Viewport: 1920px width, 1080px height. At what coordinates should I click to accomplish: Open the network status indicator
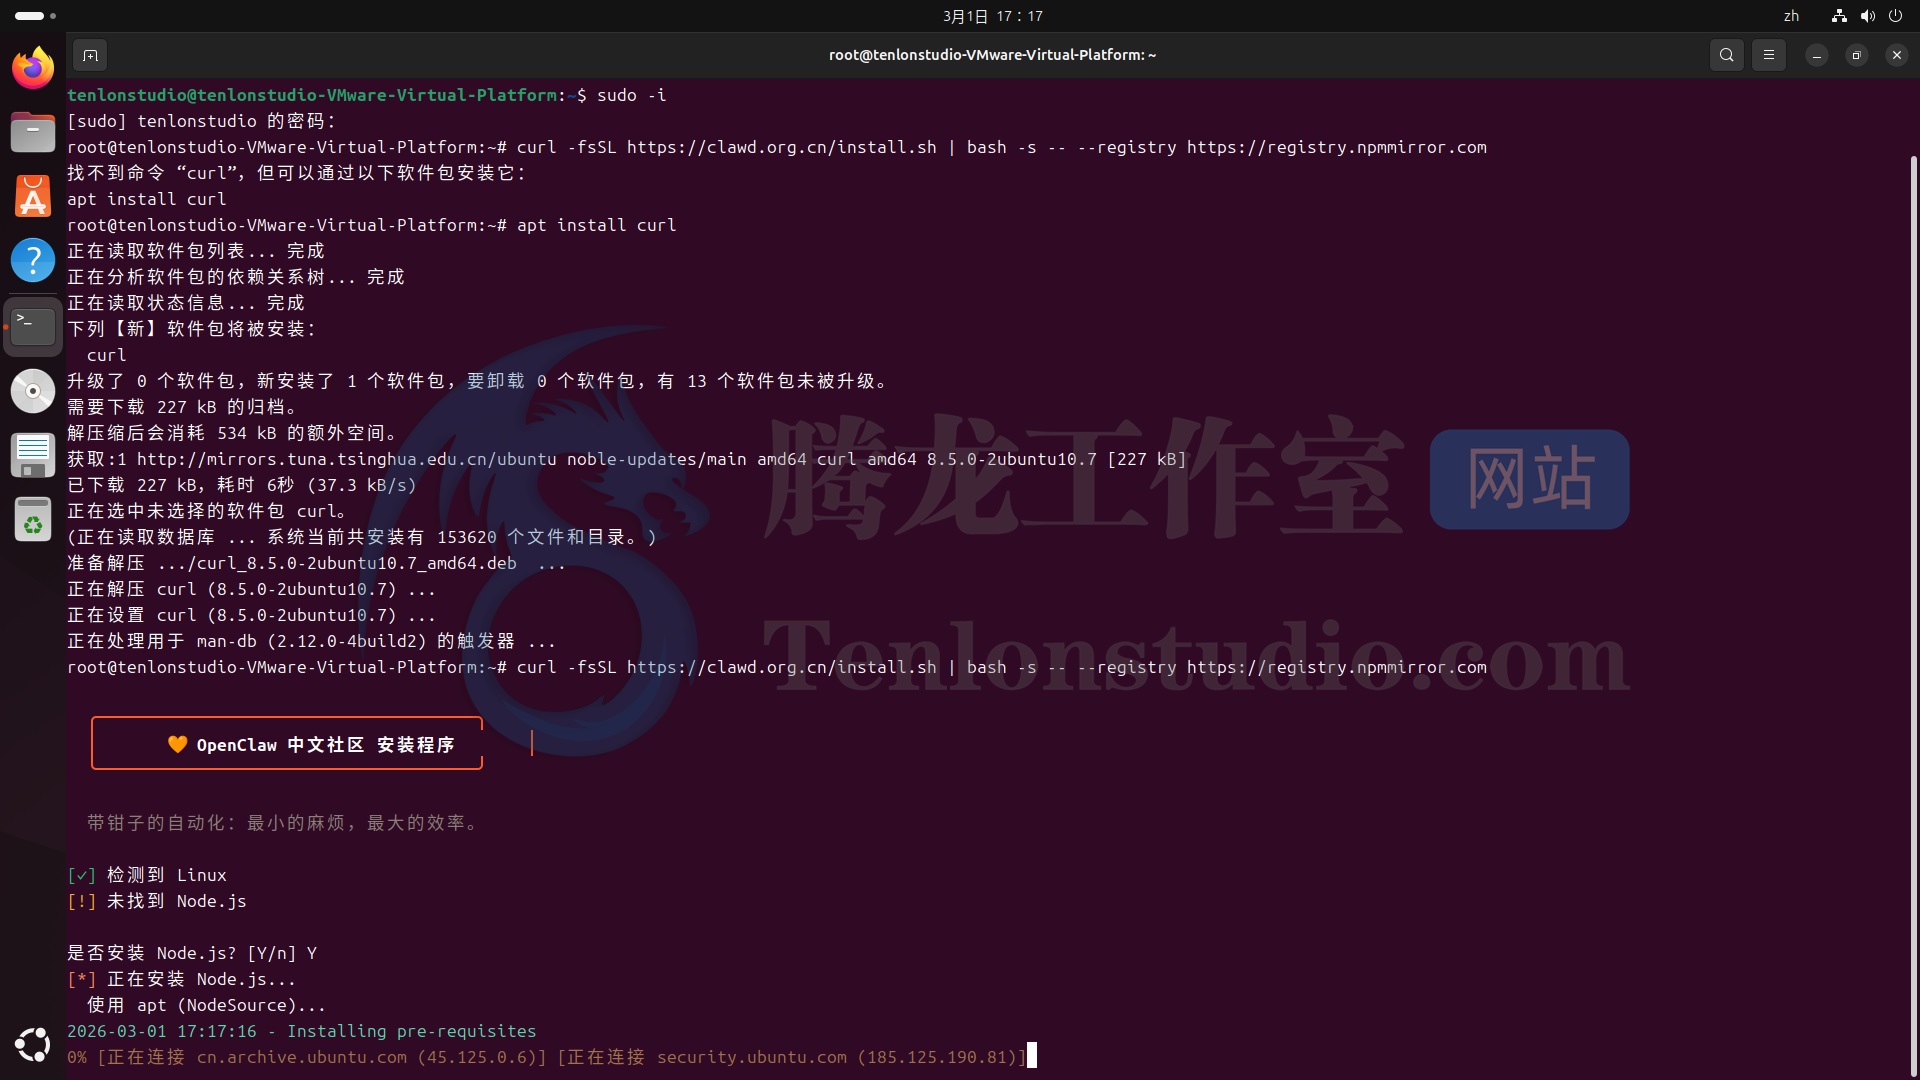(x=1838, y=16)
